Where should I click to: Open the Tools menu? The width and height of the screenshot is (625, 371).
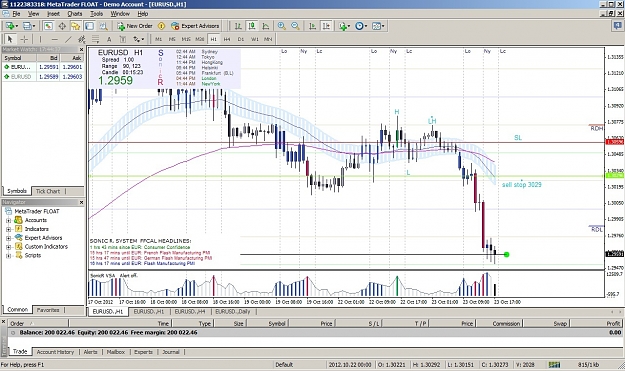click(96, 14)
